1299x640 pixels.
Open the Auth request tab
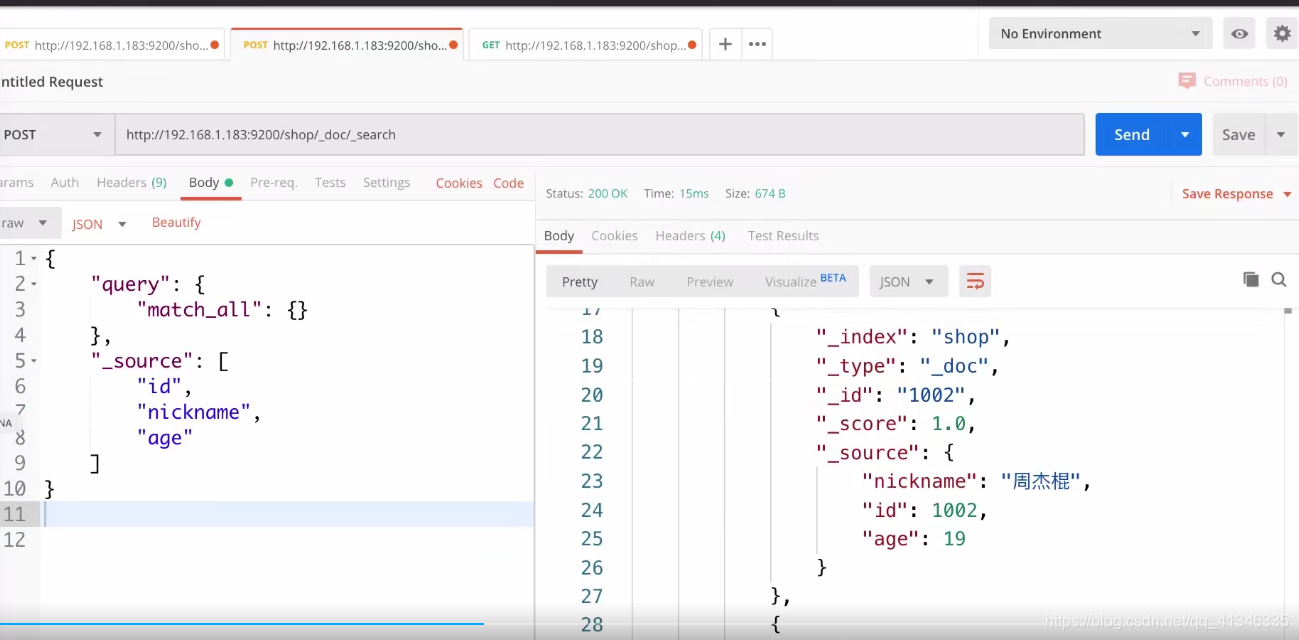click(x=65, y=182)
